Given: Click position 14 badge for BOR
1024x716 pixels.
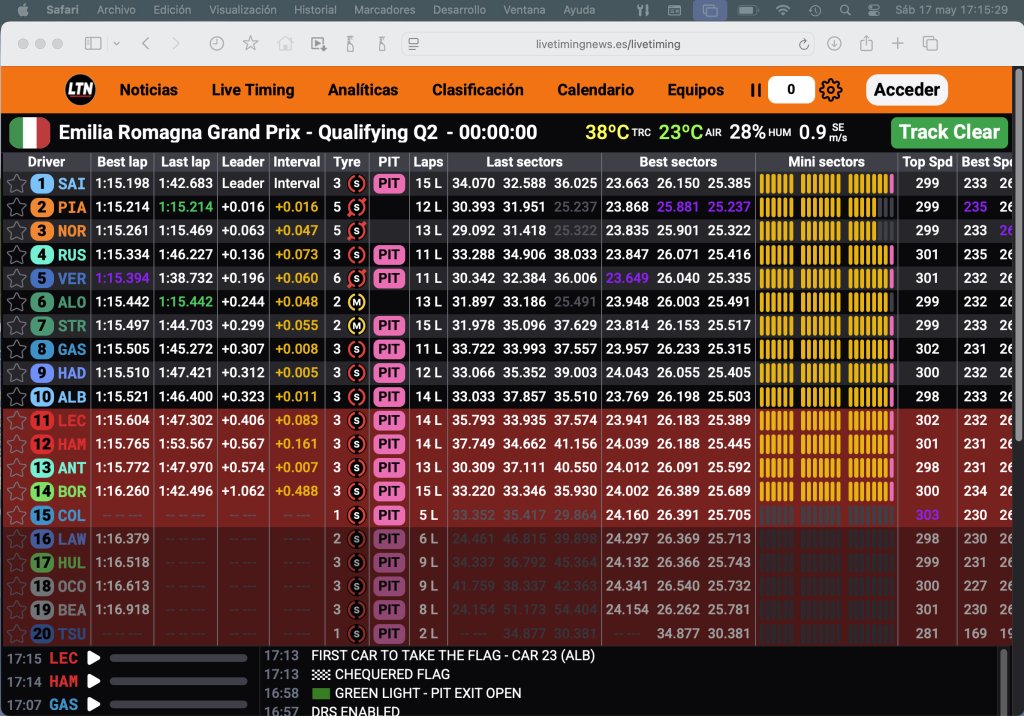Looking at the screenshot, I should 42,491.
